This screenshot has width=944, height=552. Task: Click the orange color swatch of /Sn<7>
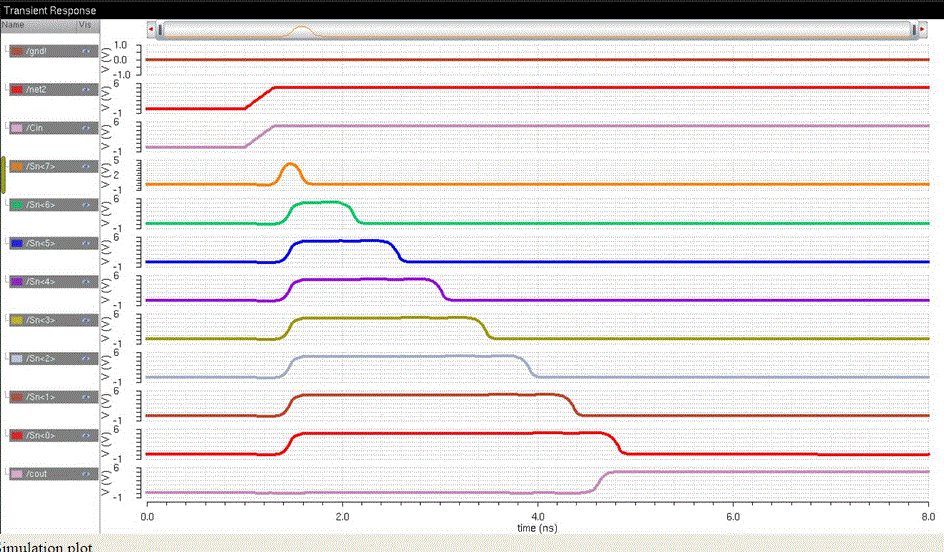tap(17, 167)
